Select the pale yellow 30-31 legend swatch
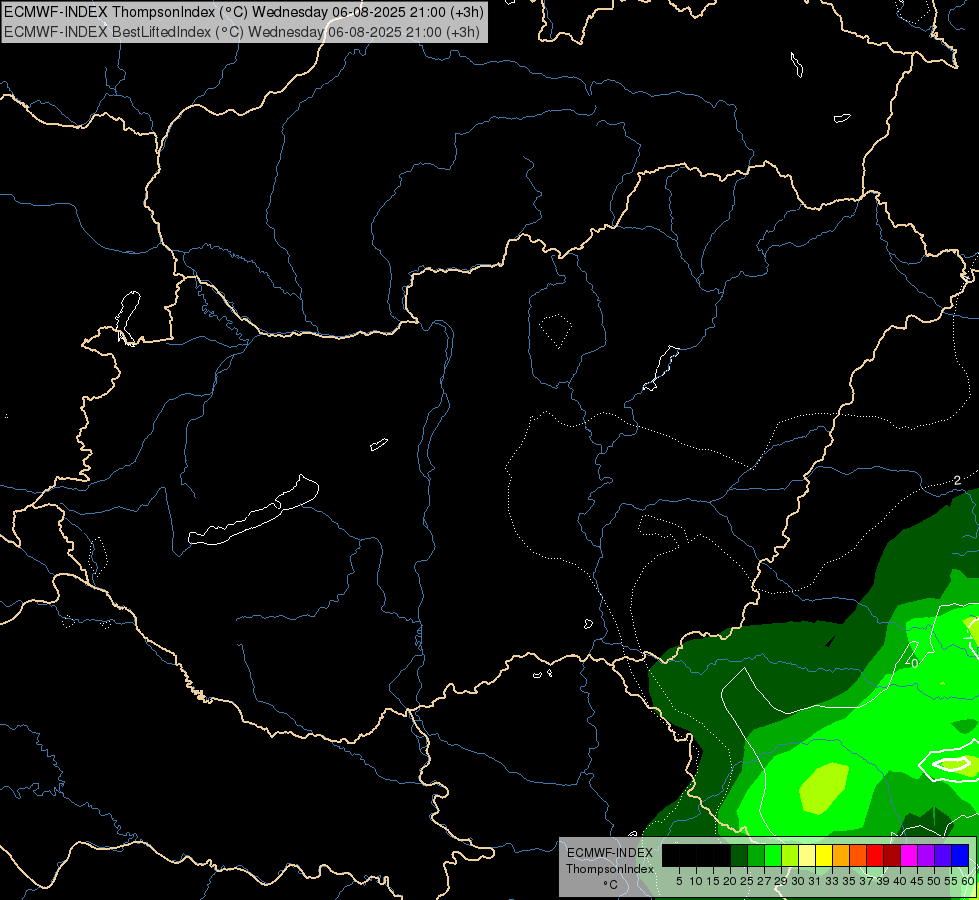Image resolution: width=979 pixels, height=900 pixels. [807, 855]
